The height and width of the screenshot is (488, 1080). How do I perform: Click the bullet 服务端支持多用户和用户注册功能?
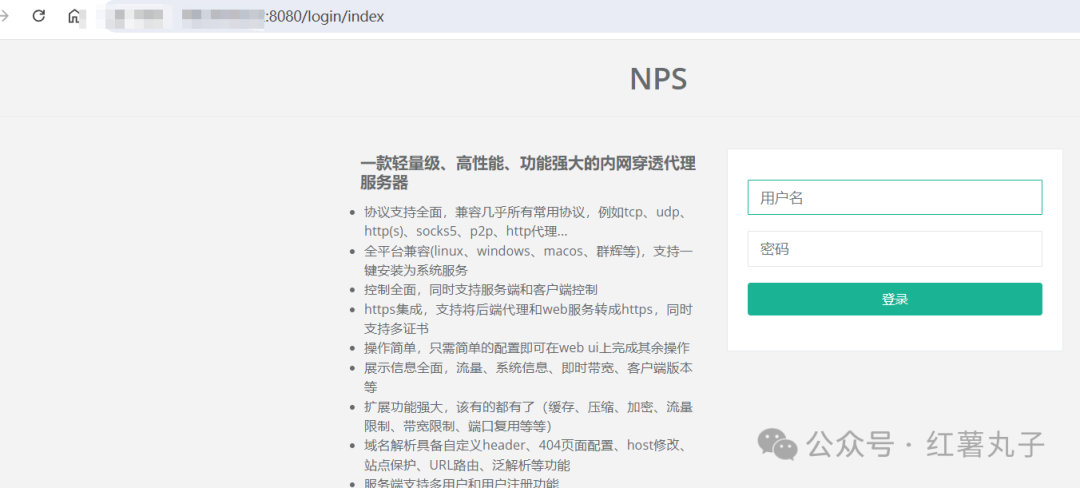pyautogui.click(x=461, y=482)
